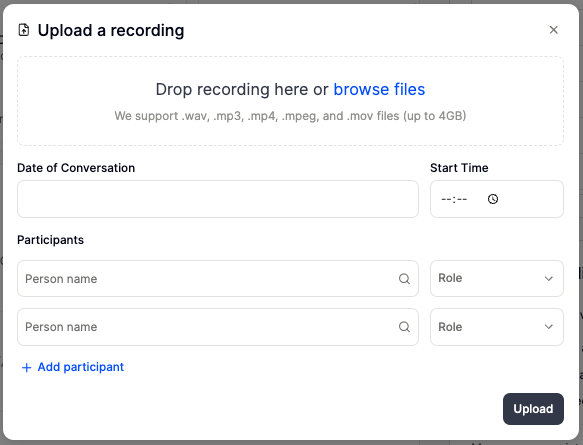Click the second Person name field

pos(218,327)
